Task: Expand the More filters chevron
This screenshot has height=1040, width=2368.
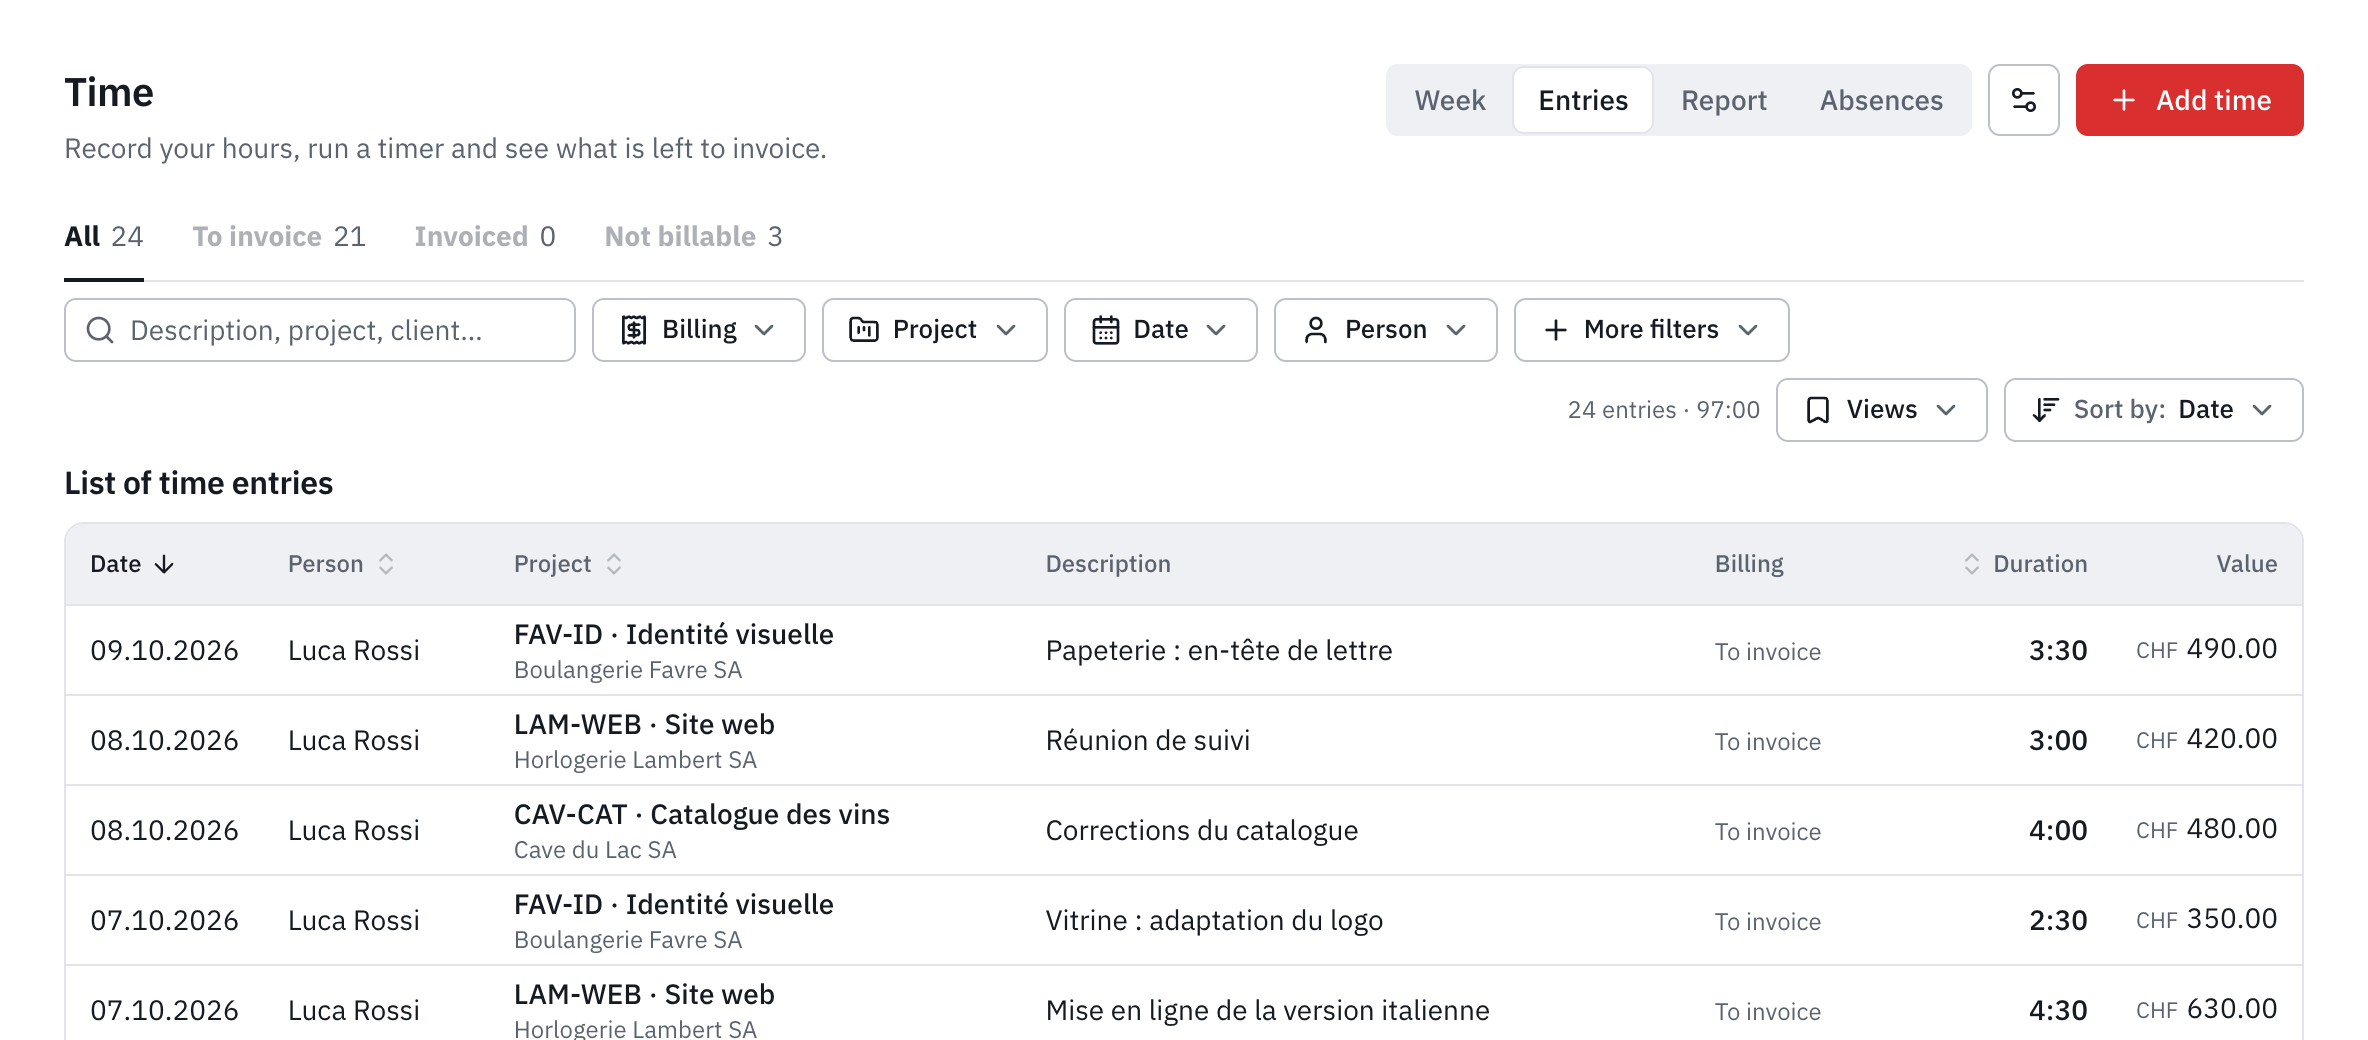Action: [x=1748, y=330]
